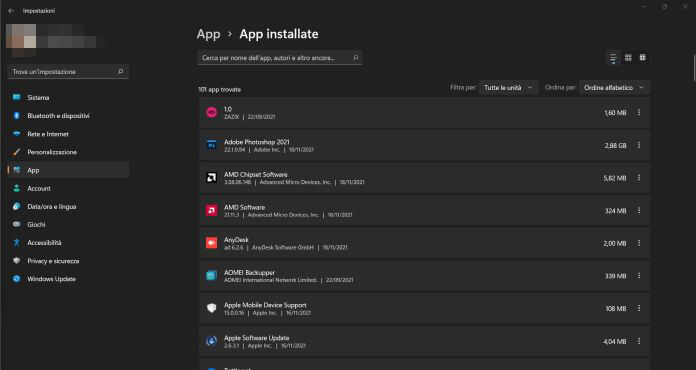
Task: Click the Trova un'impostazione search field
Action: pos(68,72)
